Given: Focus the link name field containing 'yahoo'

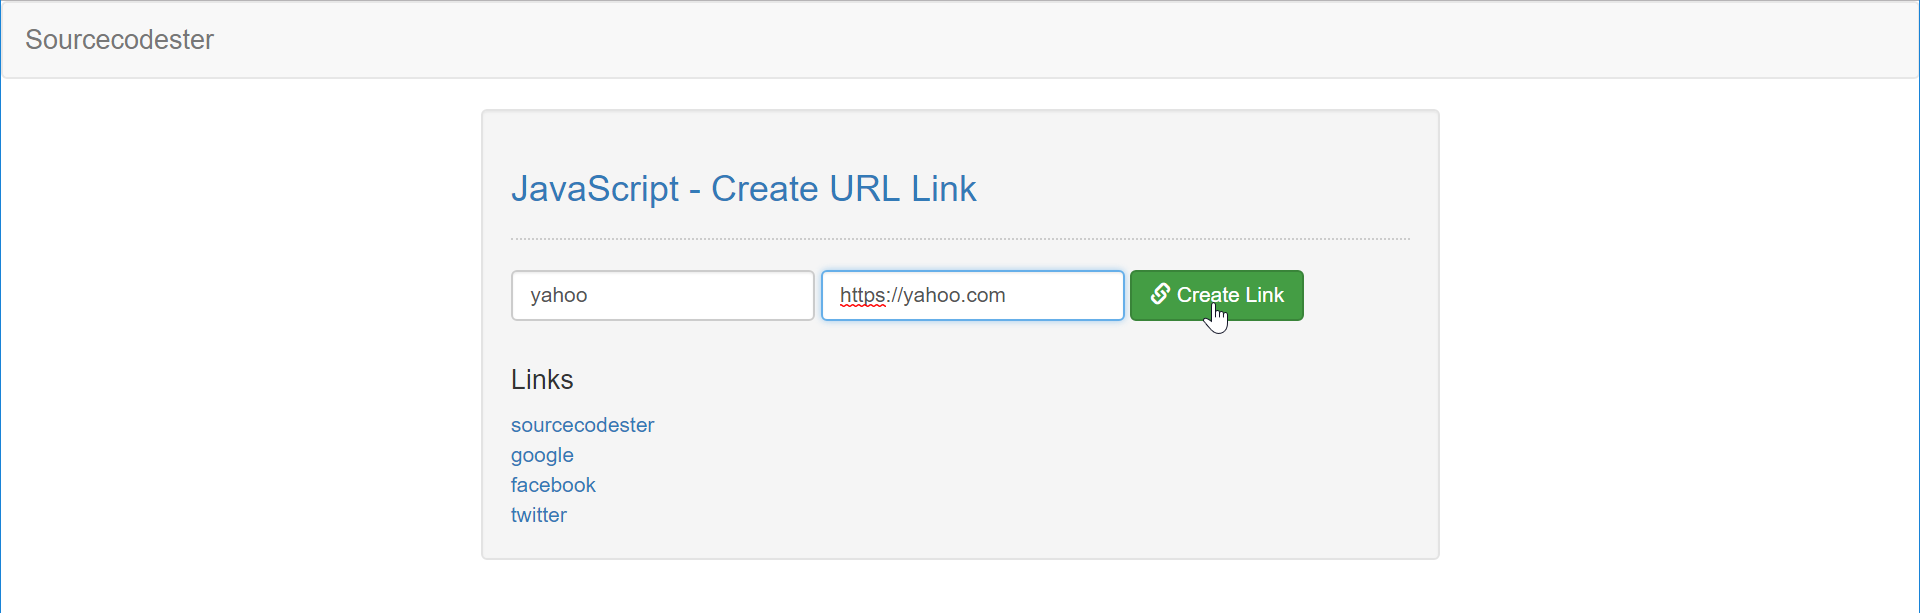Looking at the screenshot, I should tap(662, 296).
